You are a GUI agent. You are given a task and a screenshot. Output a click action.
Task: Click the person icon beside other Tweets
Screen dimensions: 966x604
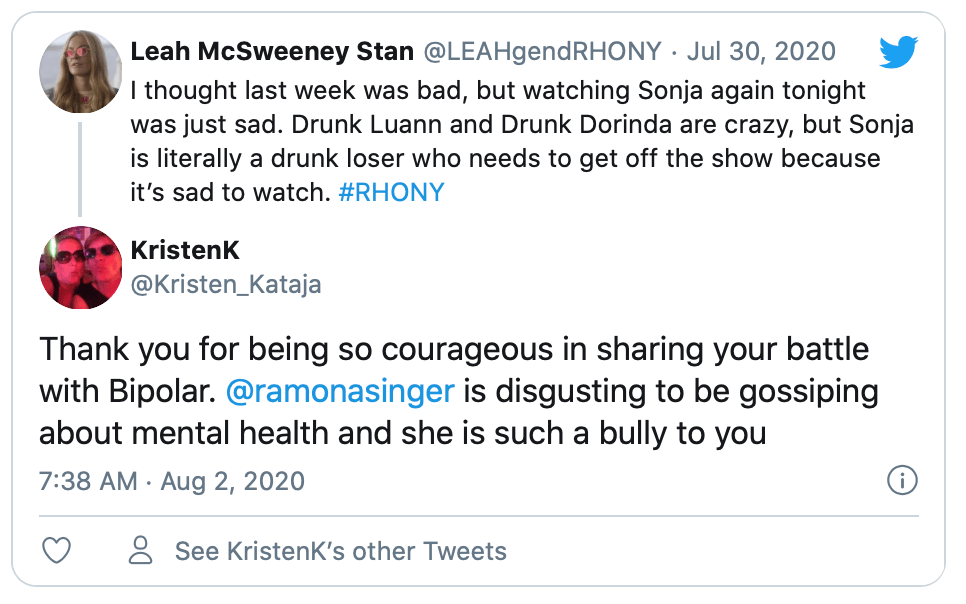pos(141,550)
